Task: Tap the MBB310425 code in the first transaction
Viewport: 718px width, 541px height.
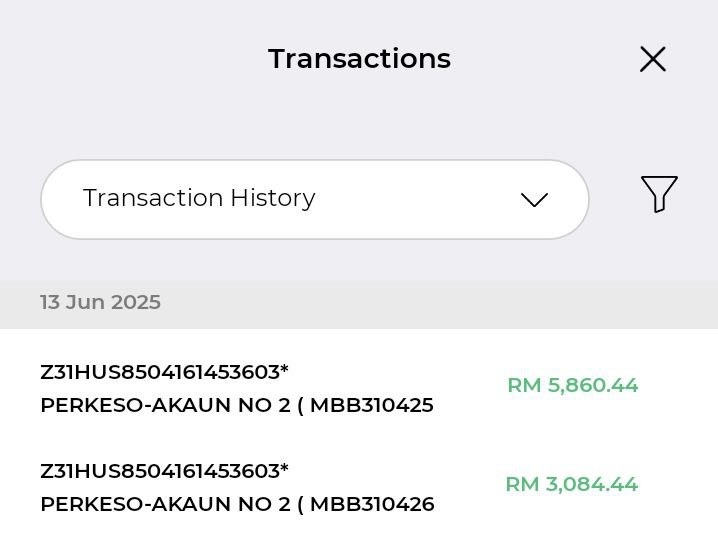Action: 372,406
